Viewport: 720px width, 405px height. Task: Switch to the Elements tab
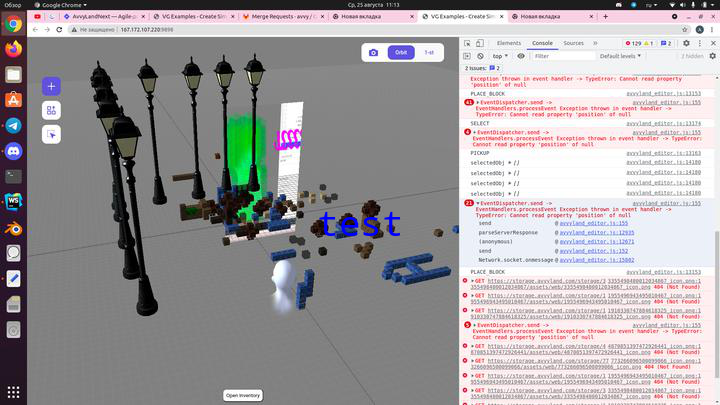(509, 43)
